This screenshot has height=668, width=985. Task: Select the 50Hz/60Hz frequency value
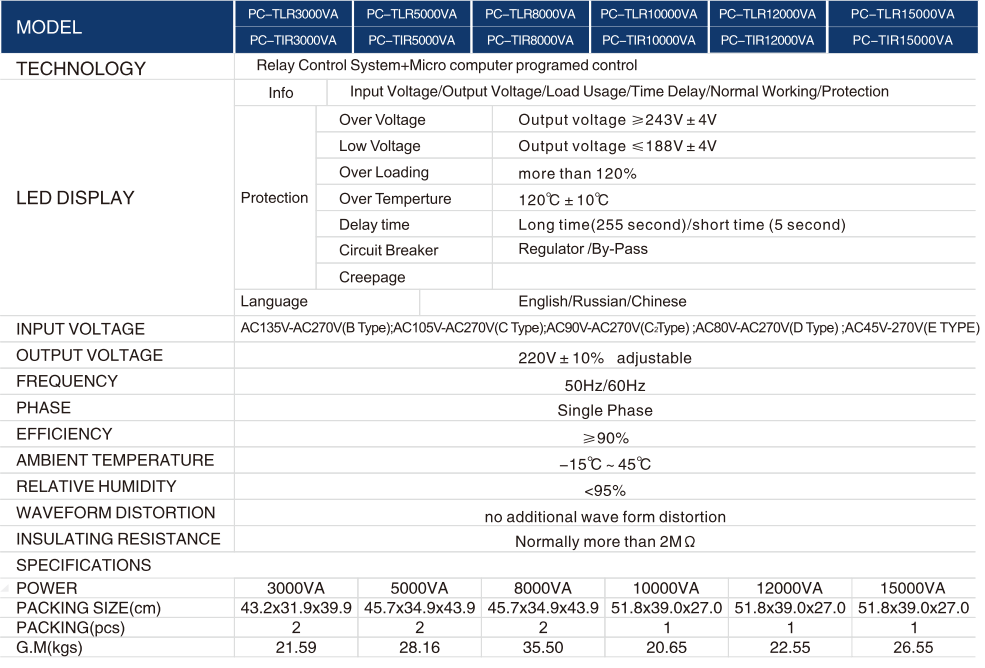(x=604, y=385)
